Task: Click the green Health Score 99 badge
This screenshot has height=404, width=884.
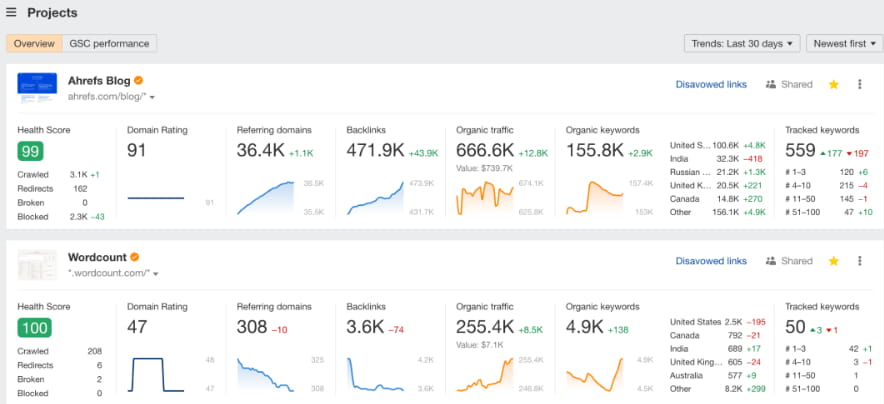Action: click(30, 151)
